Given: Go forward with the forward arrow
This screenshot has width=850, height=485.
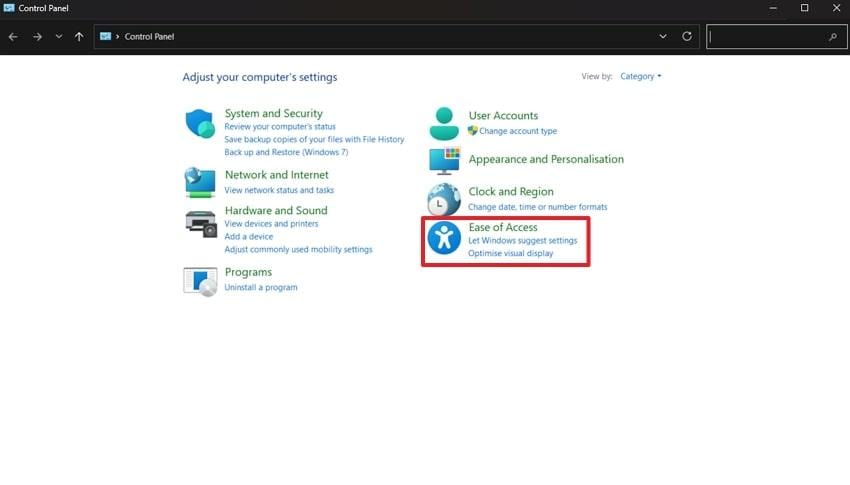Looking at the screenshot, I should 37,37.
